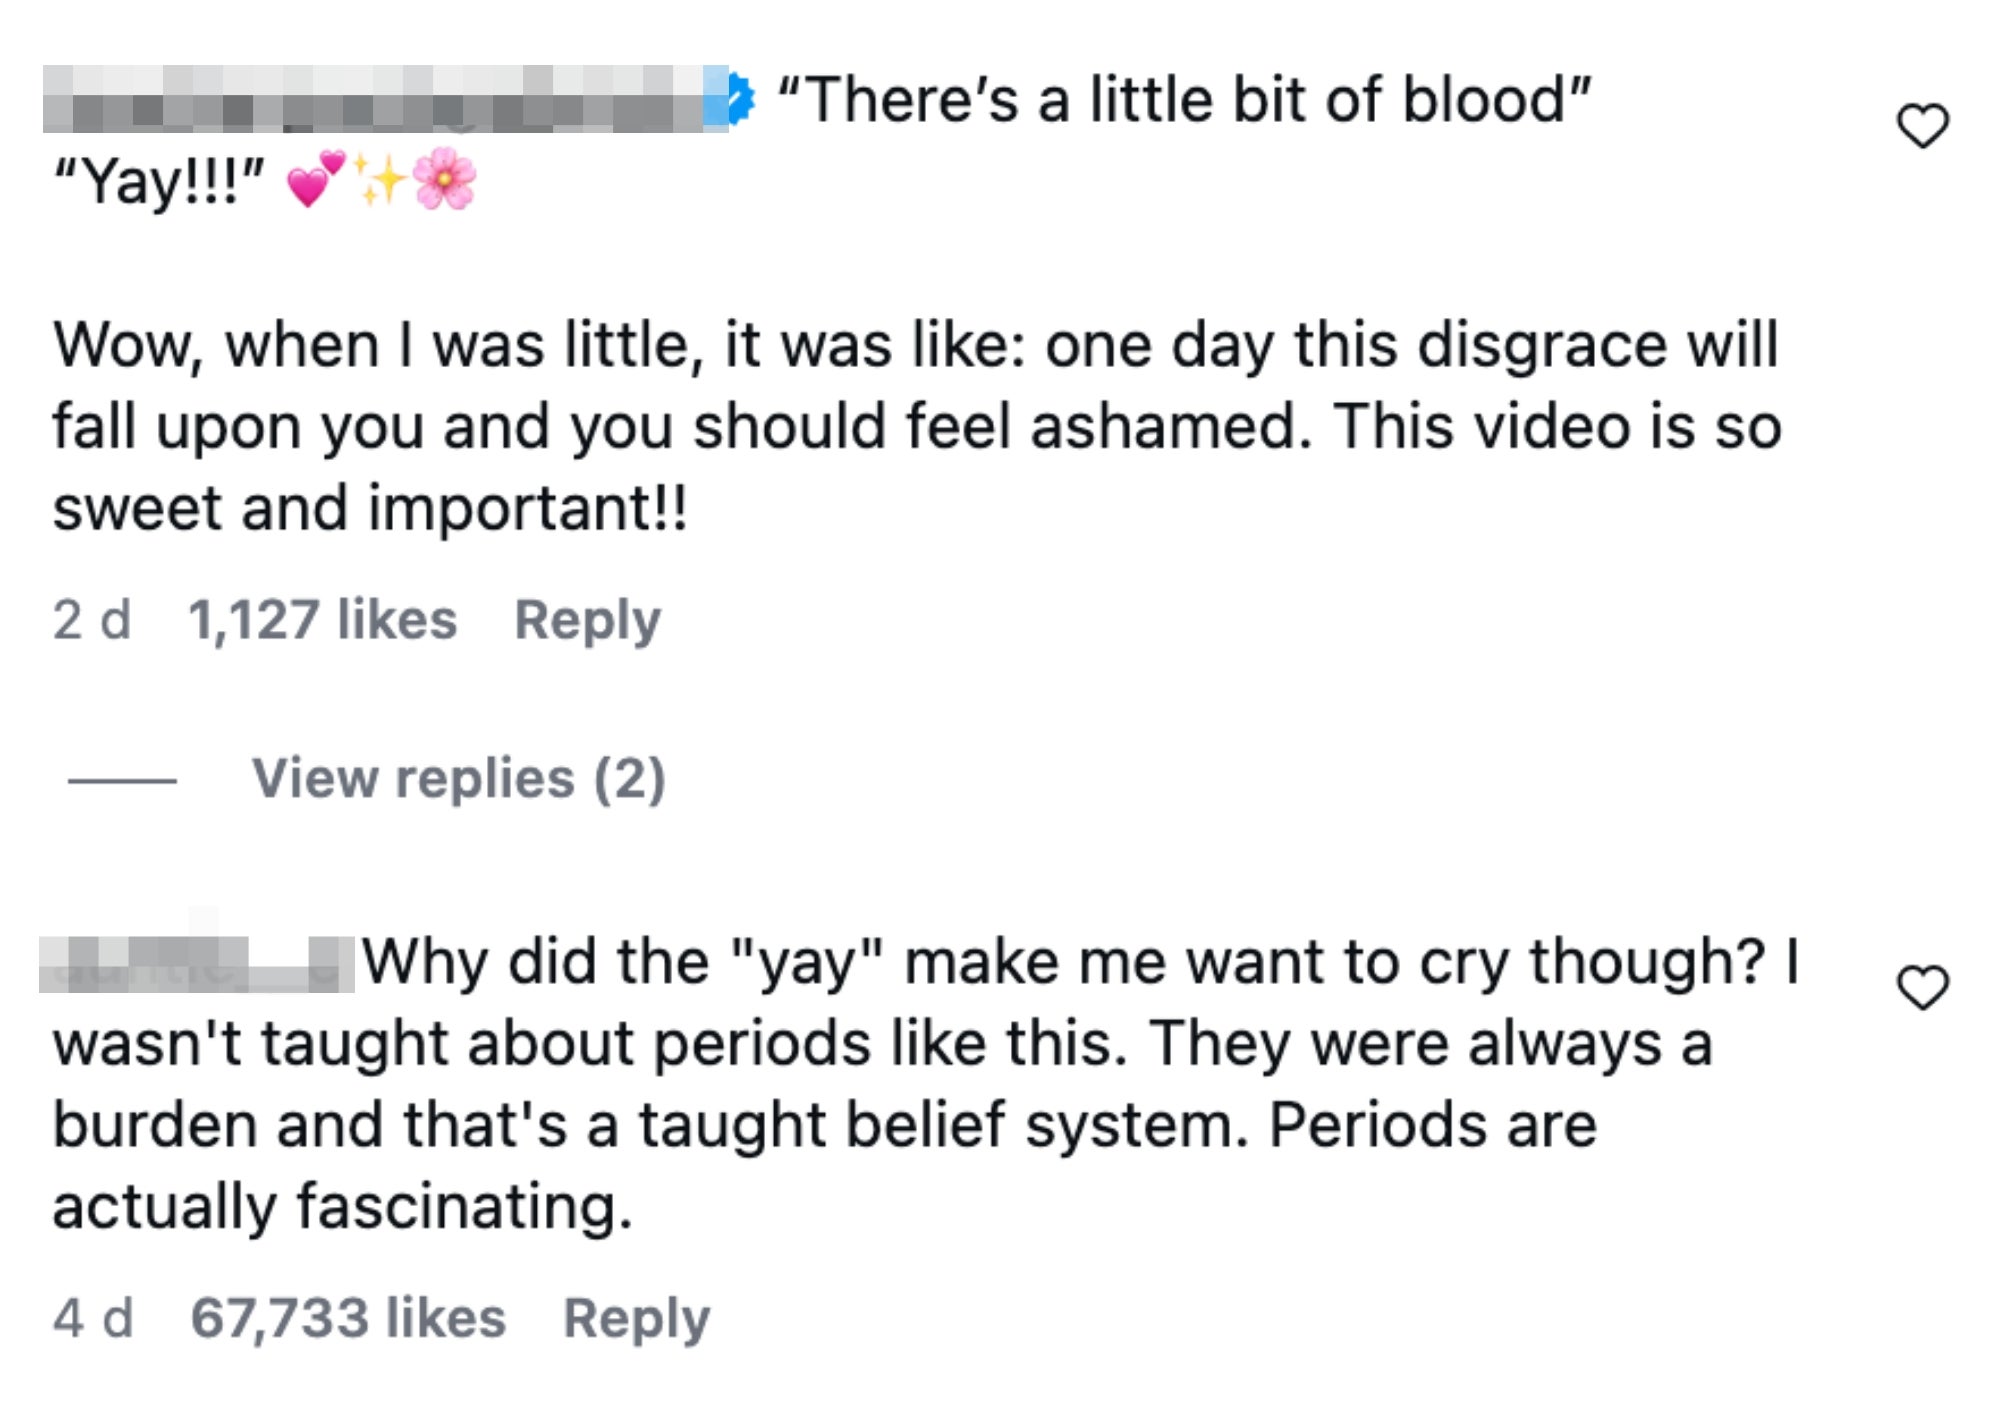Screen dimensions: 2000x1410
Task: Click the pink hearts emoji after 'Yay!!!'
Action: tap(314, 181)
